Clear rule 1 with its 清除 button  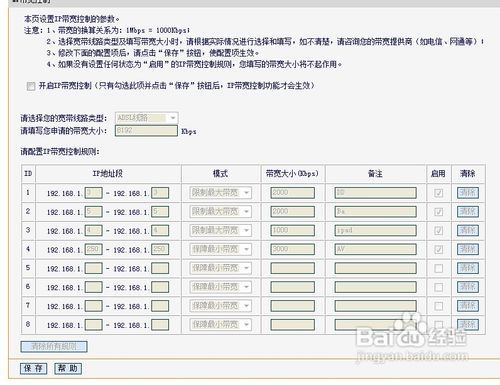click(468, 193)
